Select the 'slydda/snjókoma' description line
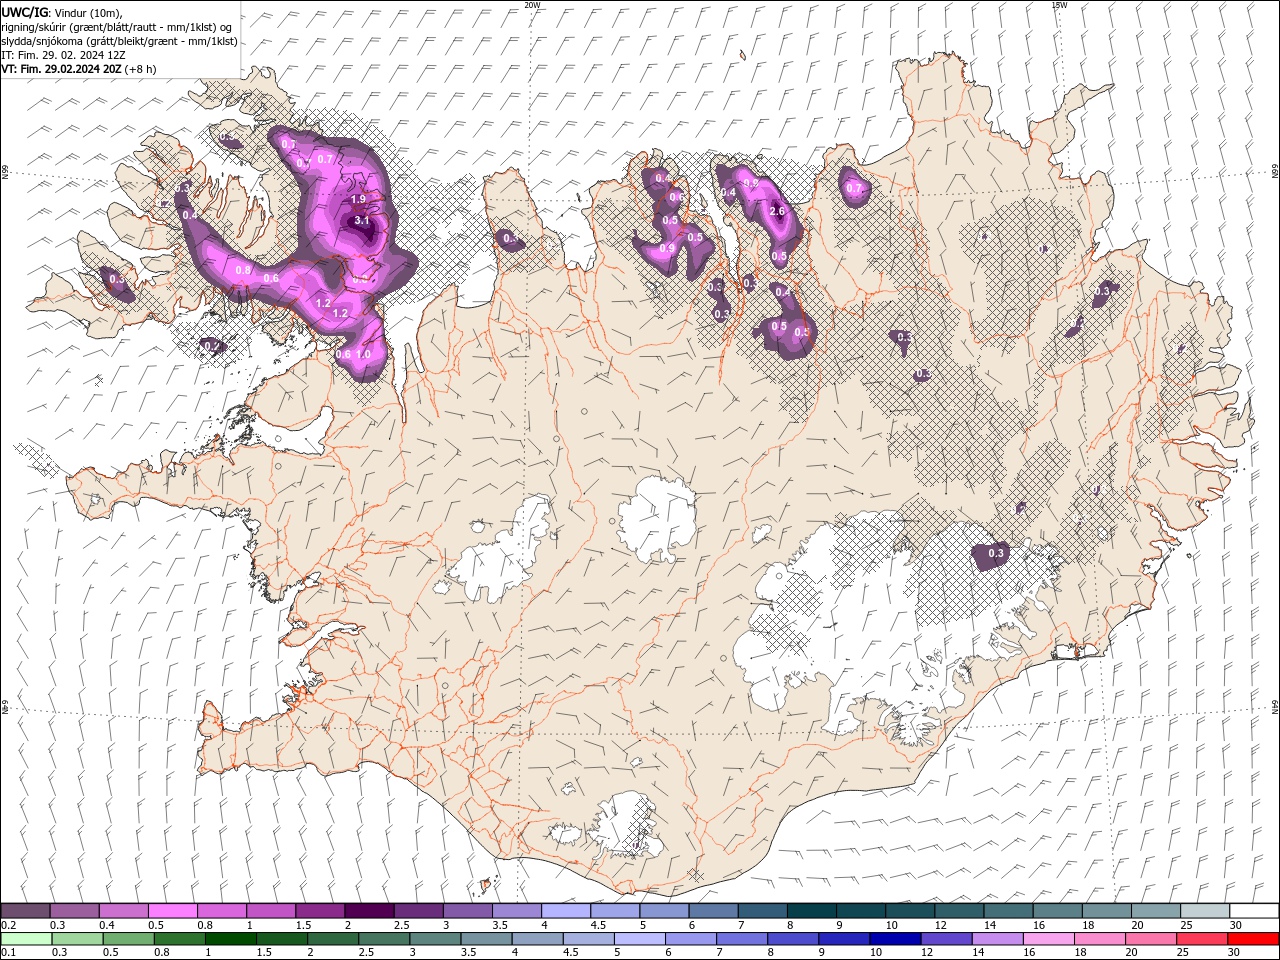The height and width of the screenshot is (960, 1280). 119,41
